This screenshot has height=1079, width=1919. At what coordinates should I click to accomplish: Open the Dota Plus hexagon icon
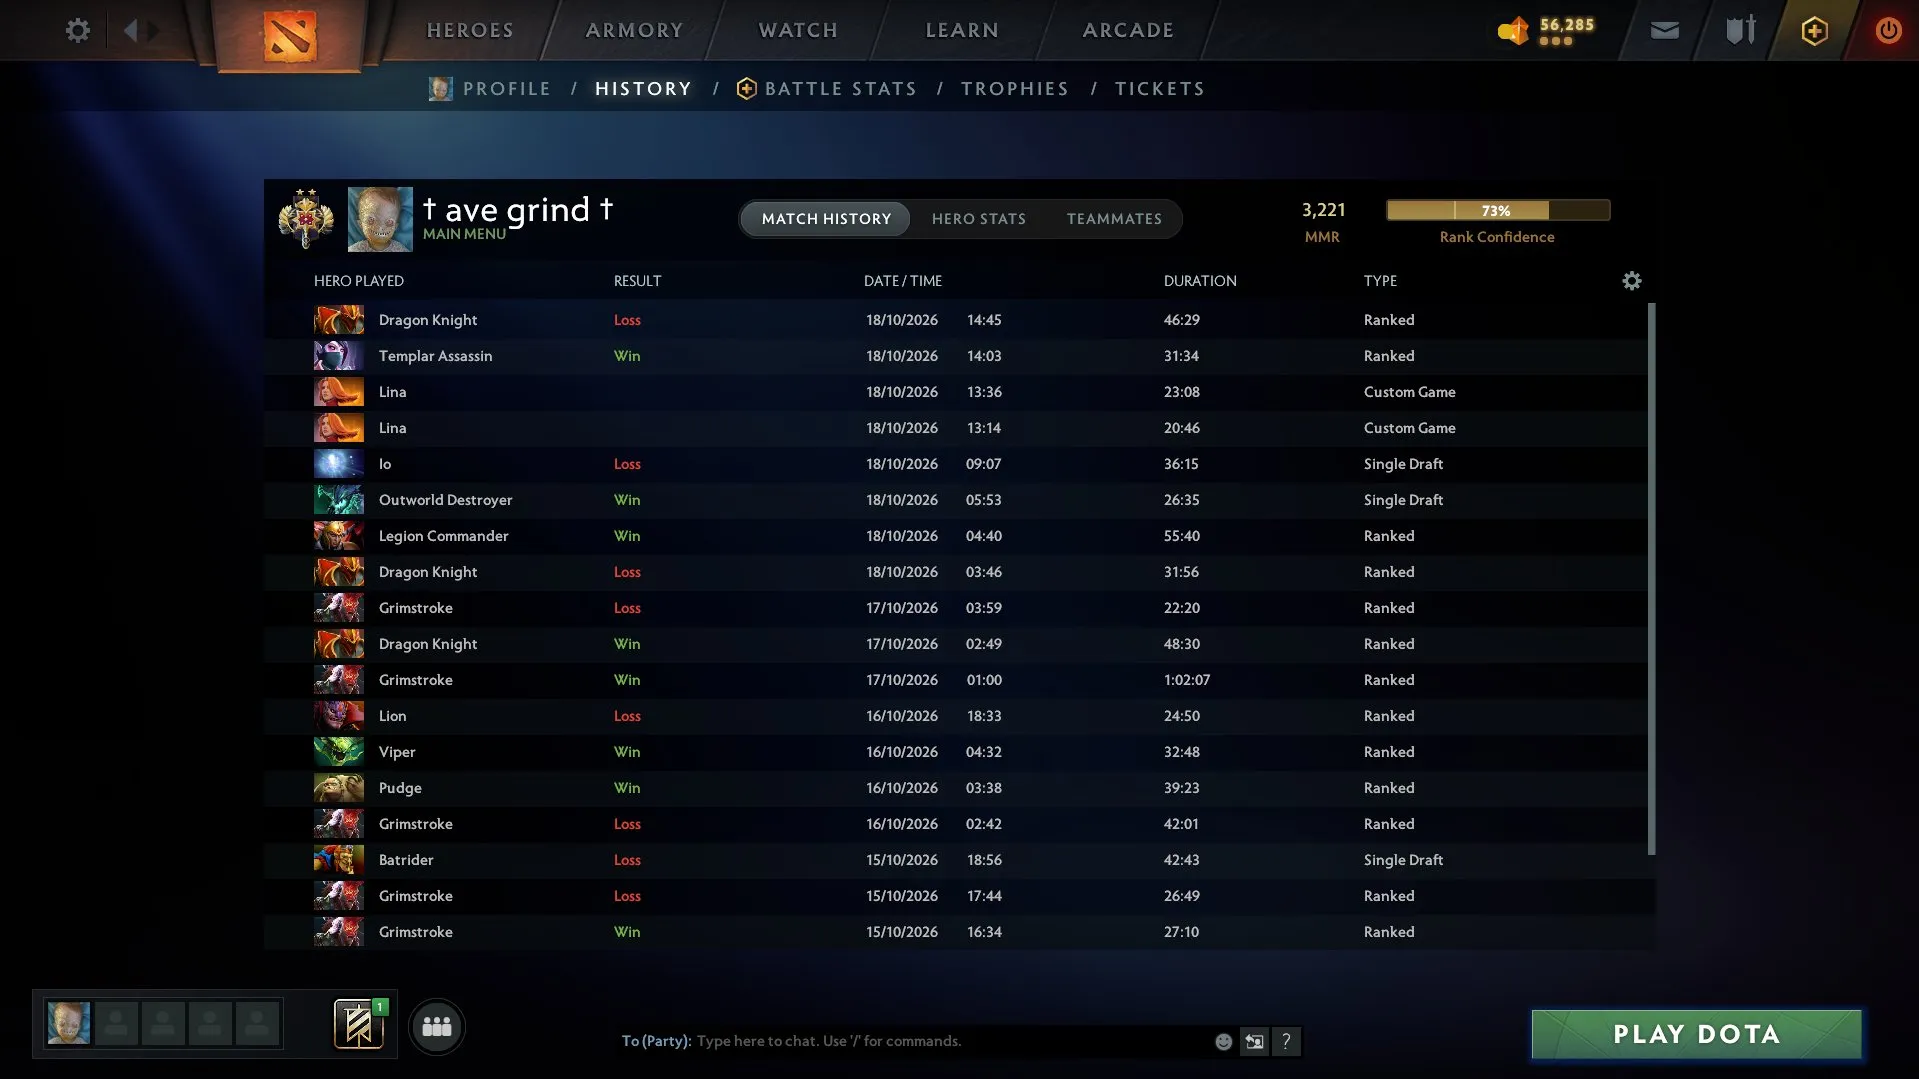1814,31
